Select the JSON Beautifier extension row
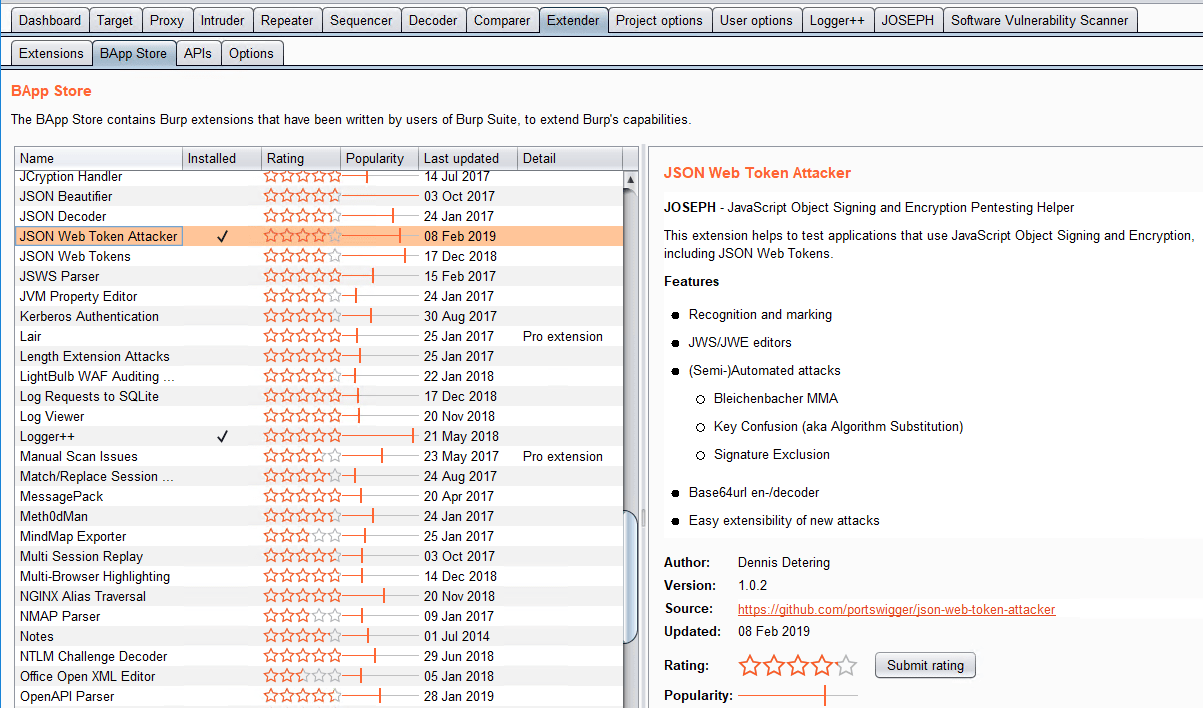The image size is (1203, 708). pyautogui.click(x=319, y=196)
